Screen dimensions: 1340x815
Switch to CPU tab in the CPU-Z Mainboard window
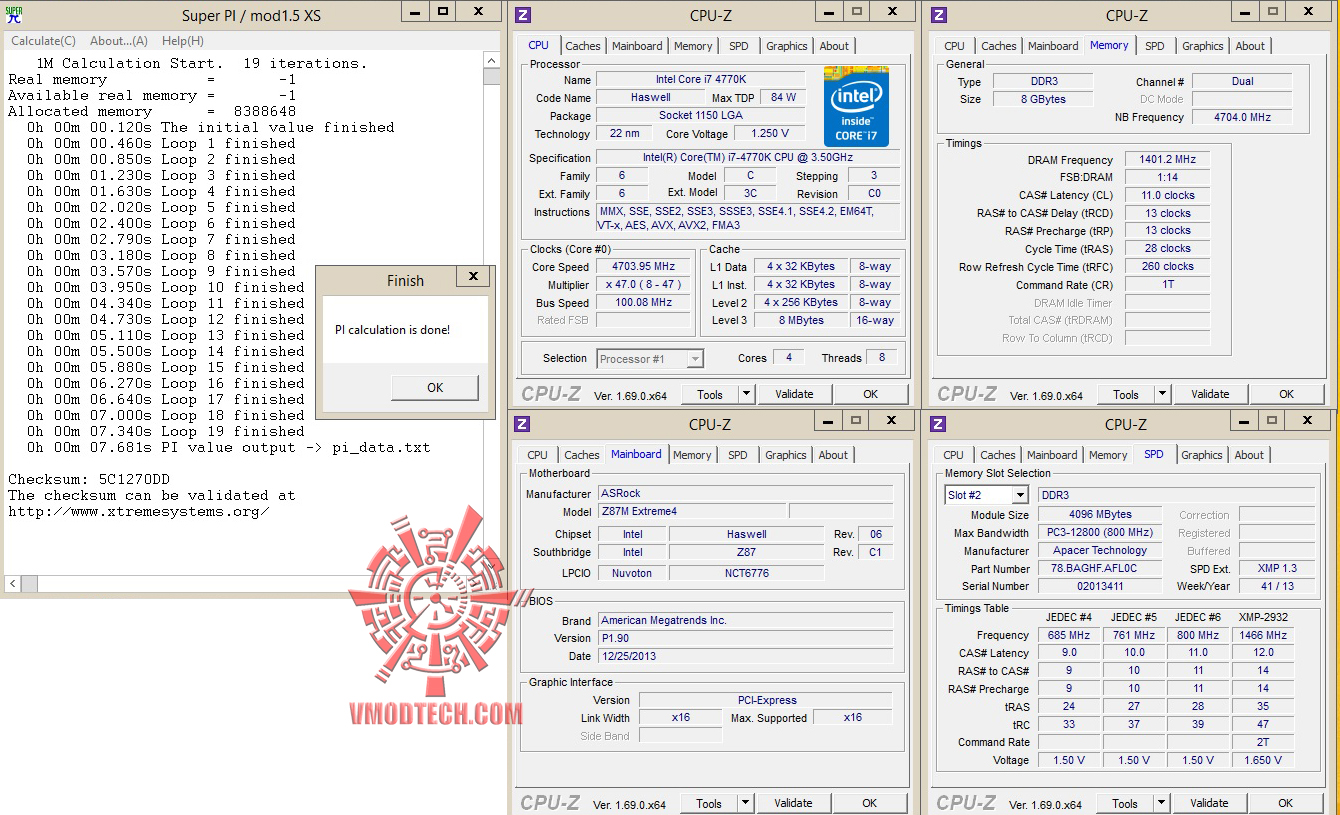538,455
